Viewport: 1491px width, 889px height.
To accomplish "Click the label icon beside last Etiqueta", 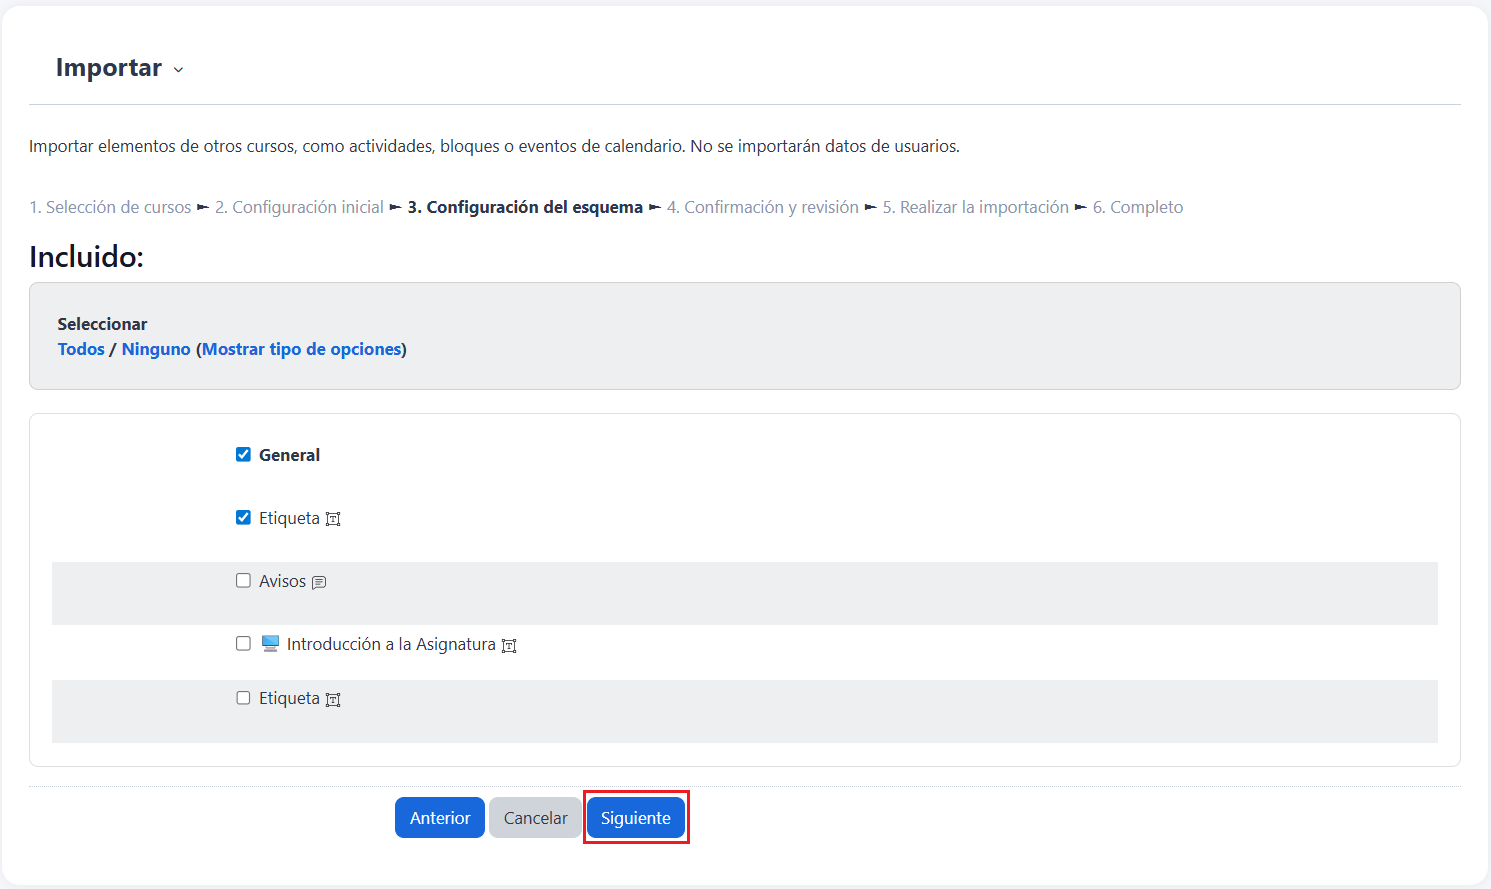I will pos(333,700).
